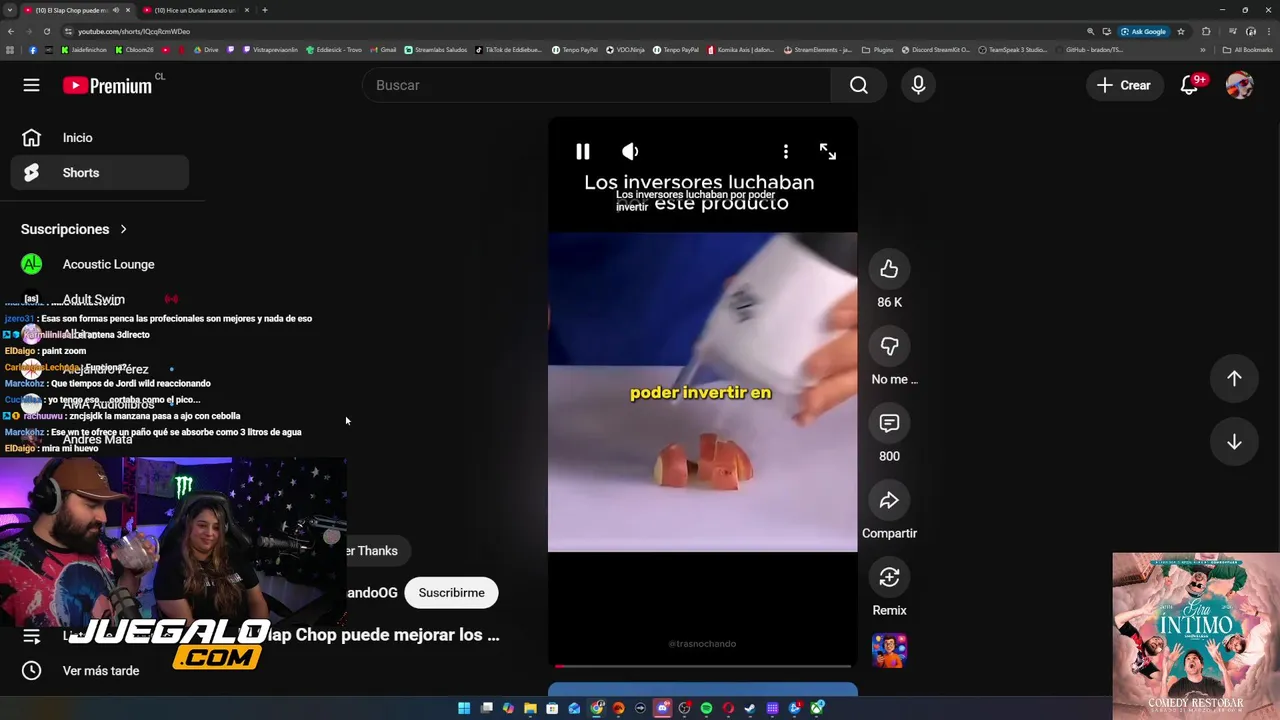Seek on the Short's red progress bar
Screen dimensions: 1280x720
coord(703,665)
